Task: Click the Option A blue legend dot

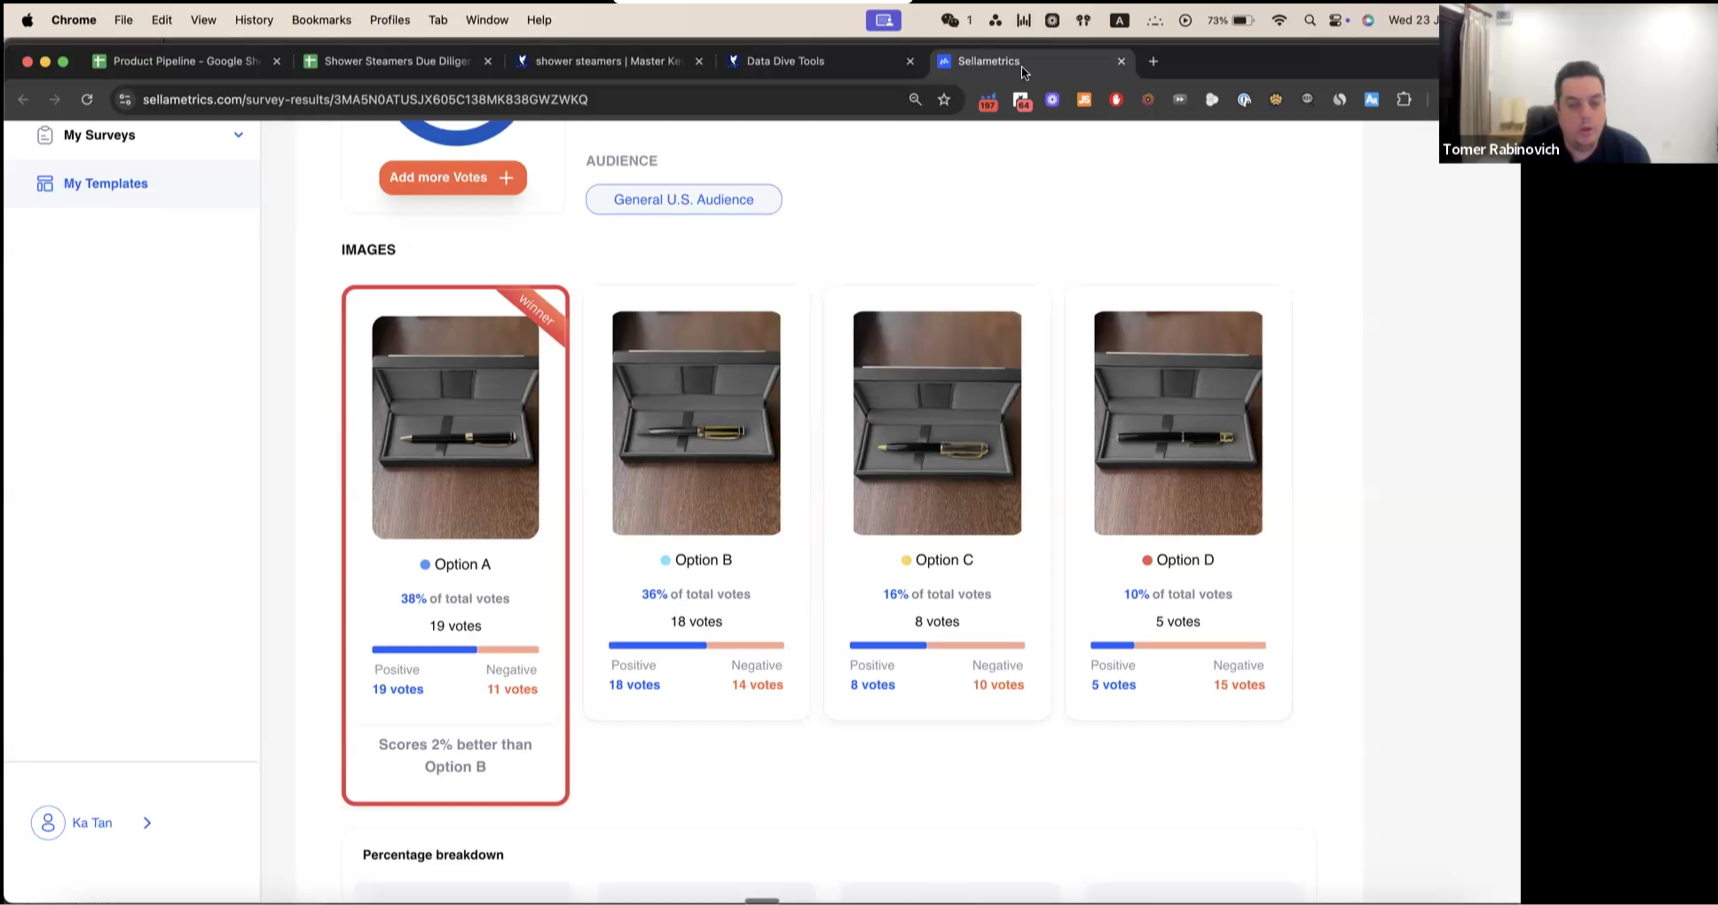Action: pyautogui.click(x=425, y=565)
